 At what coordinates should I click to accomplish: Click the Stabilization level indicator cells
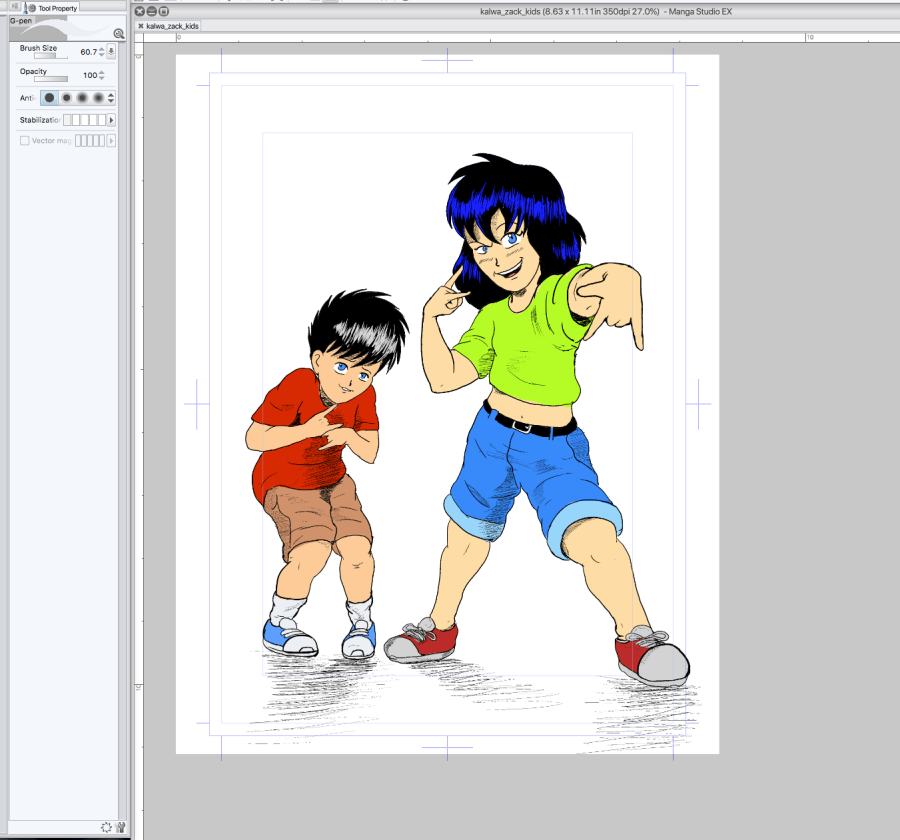84,120
